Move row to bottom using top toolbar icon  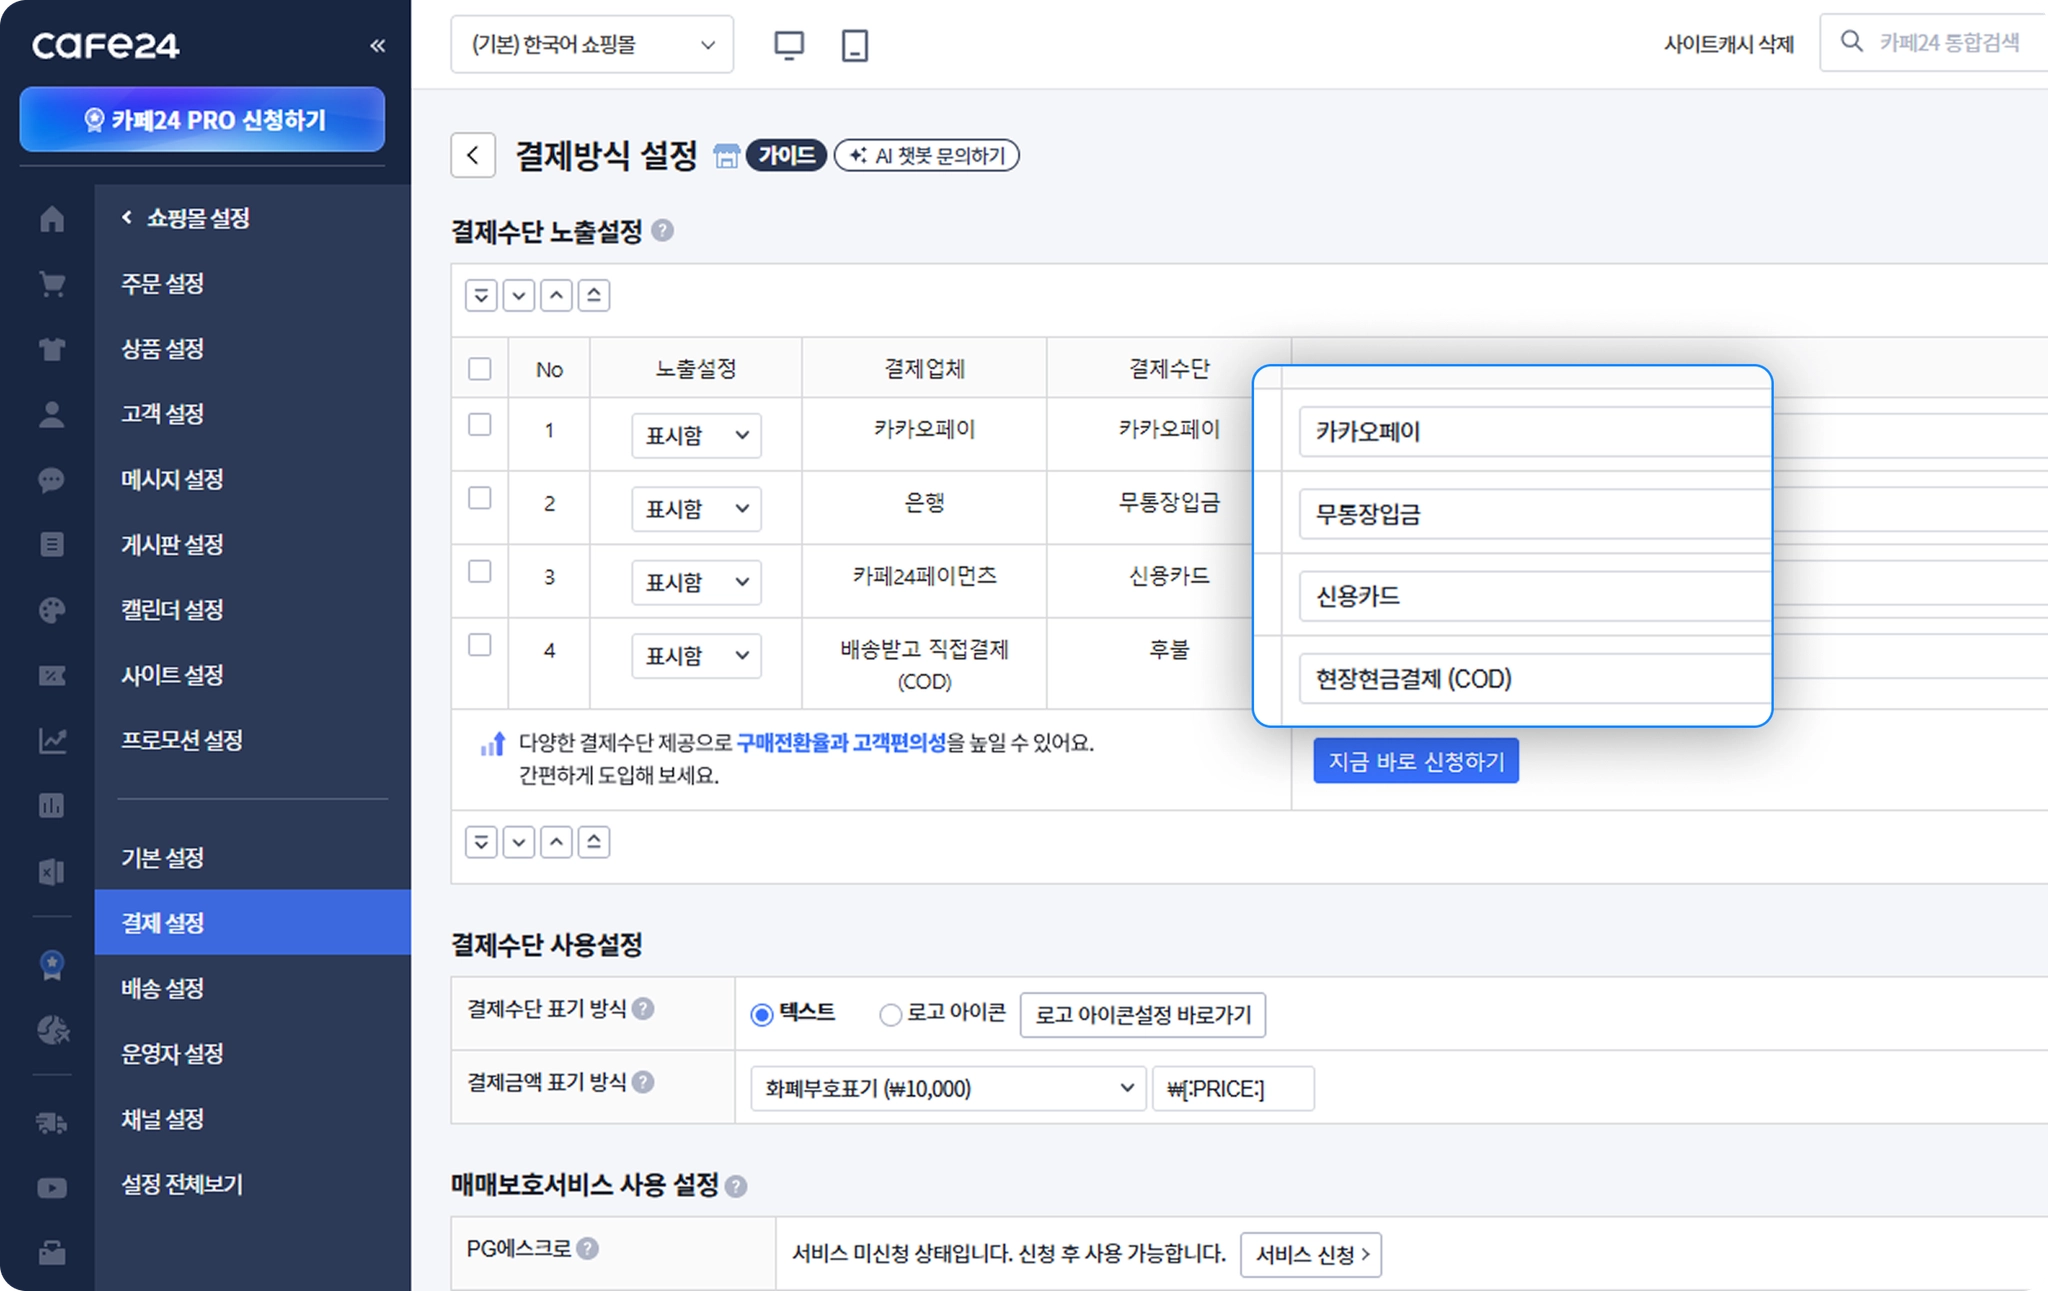pyautogui.click(x=481, y=296)
